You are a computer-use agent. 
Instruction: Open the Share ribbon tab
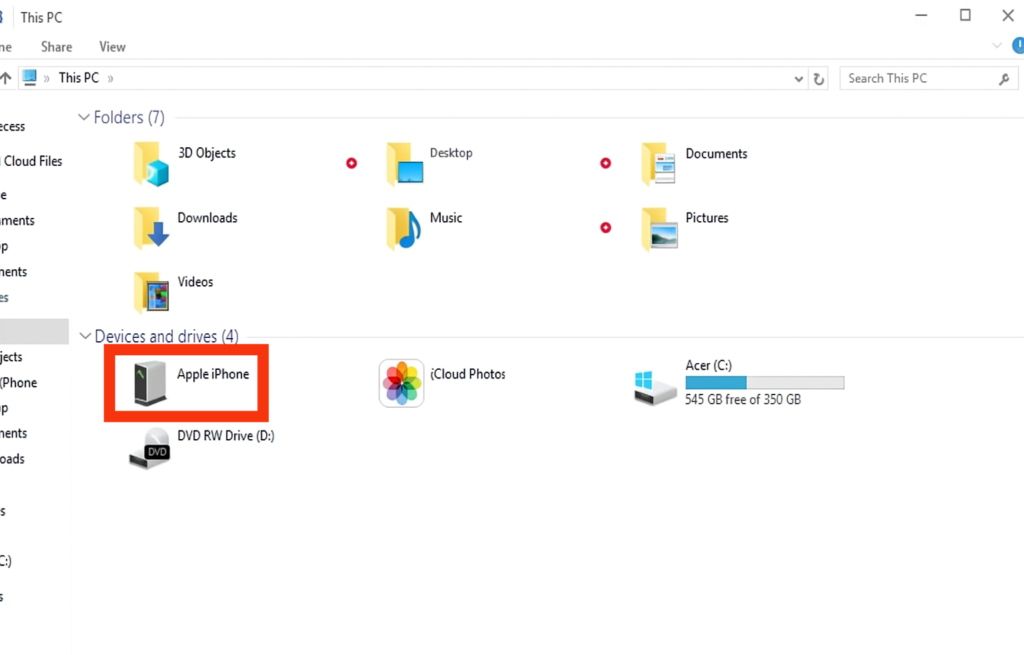[x=56, y=47]
